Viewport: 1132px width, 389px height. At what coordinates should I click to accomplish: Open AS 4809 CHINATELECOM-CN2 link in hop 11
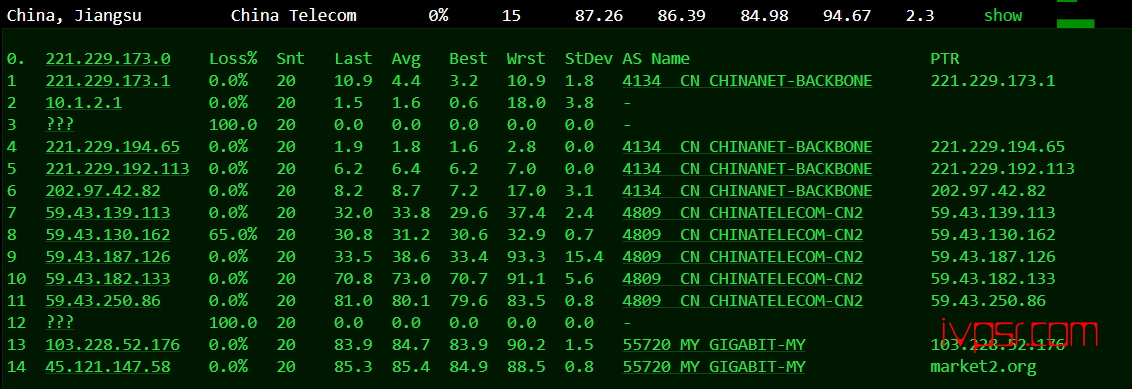tap(743, 301)
